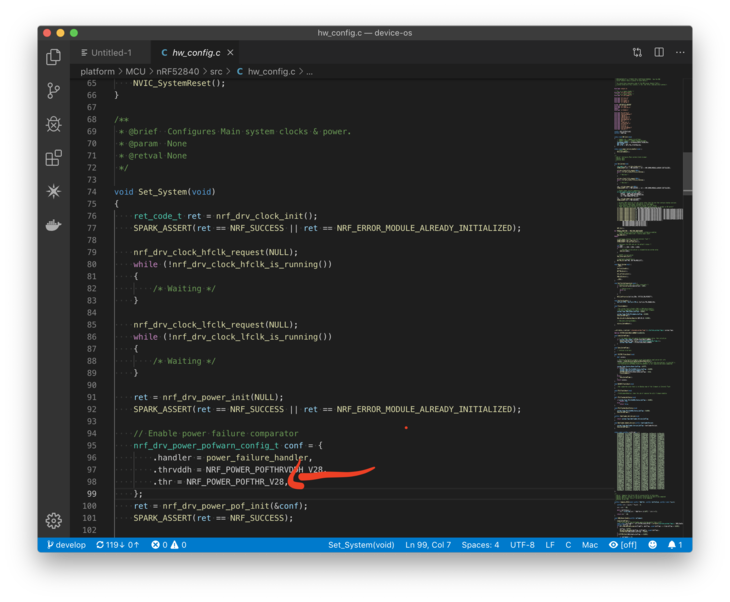Click the breadcrumb ellipsis symbol
The width and height of the screenshot is (730, 602).
pyautogui.click(x=309, y=72)
